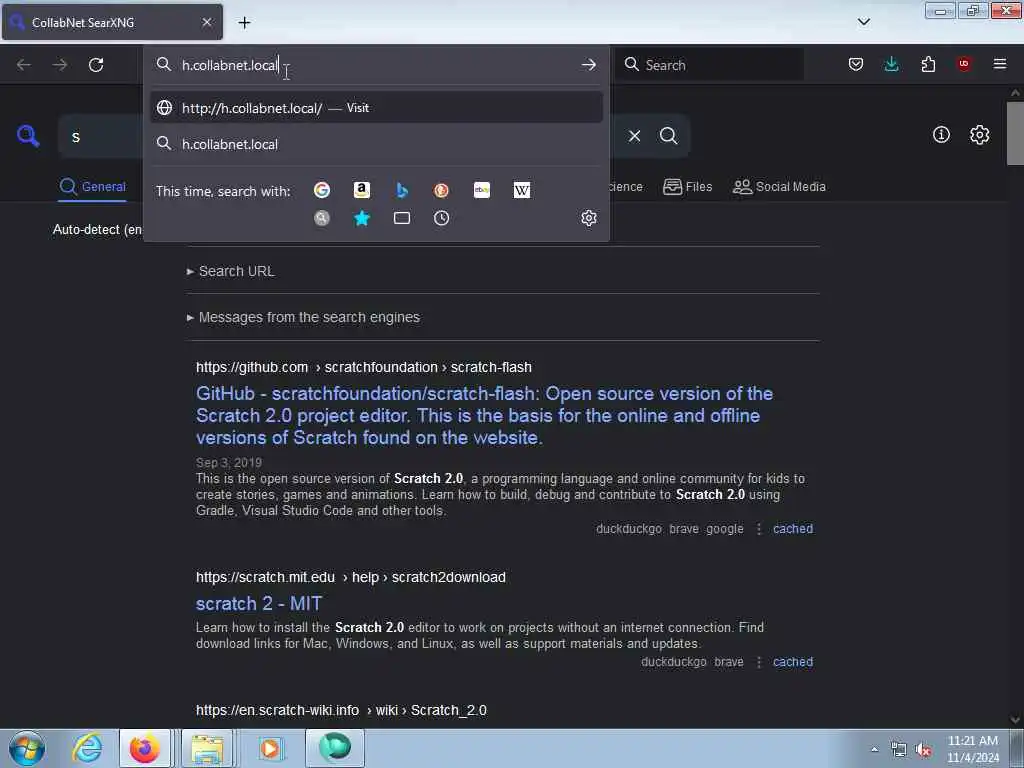1024x768 pixels.
Task: Expand the Search URL section
Action: [231, 271]
